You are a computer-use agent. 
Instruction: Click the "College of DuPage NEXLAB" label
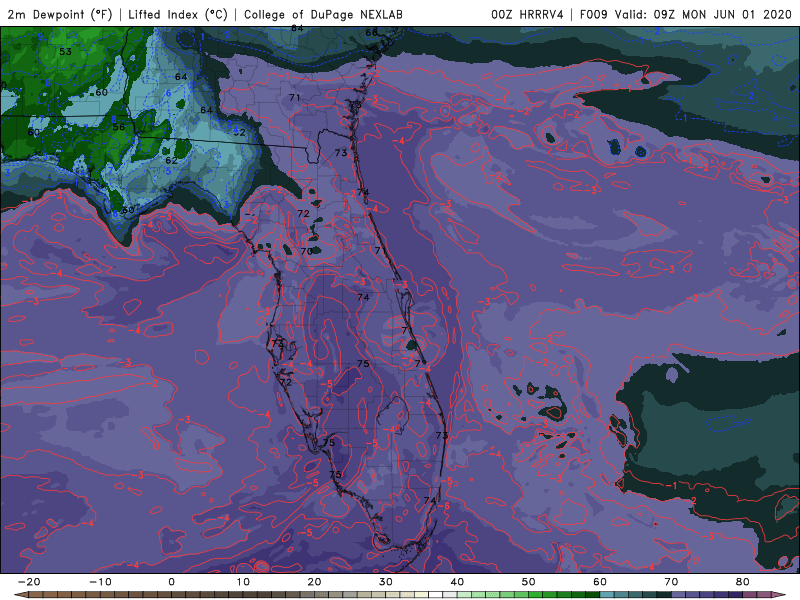click(x=323, y=14)
